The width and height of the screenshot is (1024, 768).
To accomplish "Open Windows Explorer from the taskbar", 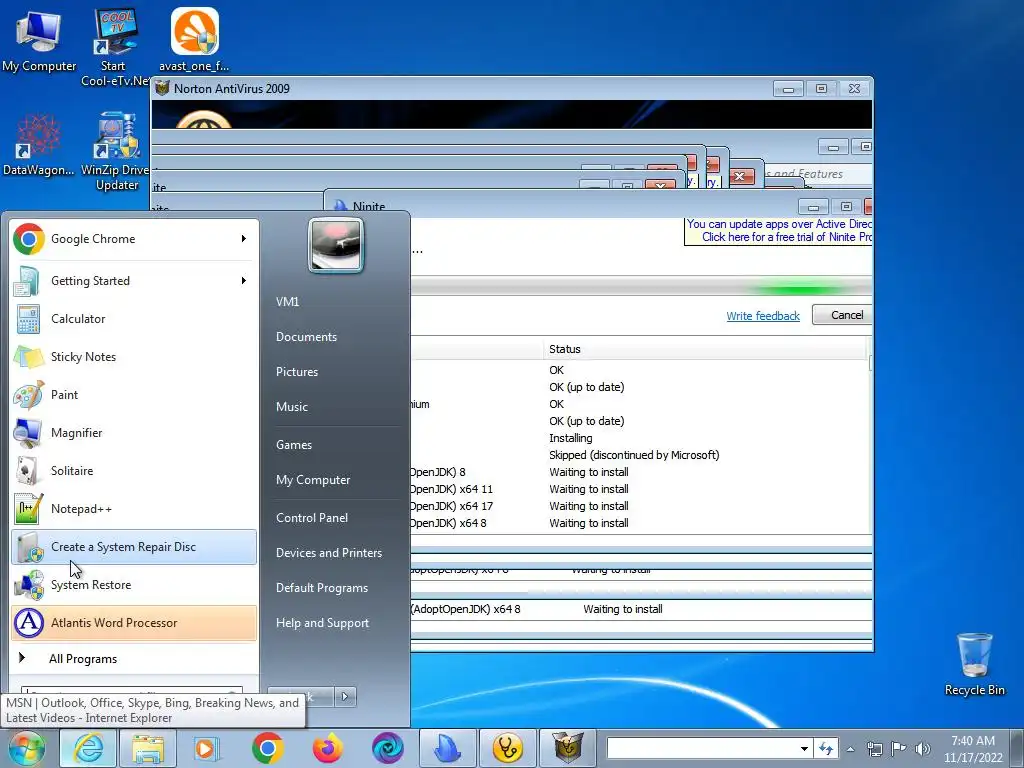I will [x=148, y=748].
